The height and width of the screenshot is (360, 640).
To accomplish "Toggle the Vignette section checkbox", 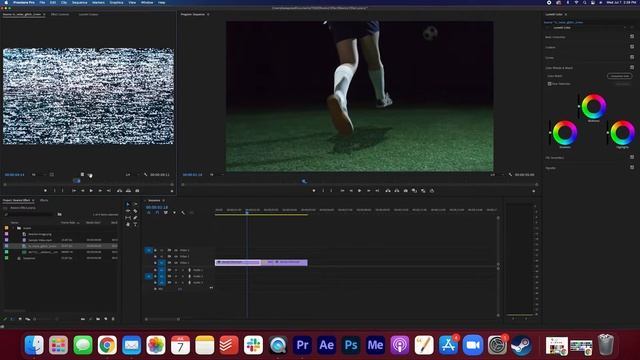I will pos(632,167).
